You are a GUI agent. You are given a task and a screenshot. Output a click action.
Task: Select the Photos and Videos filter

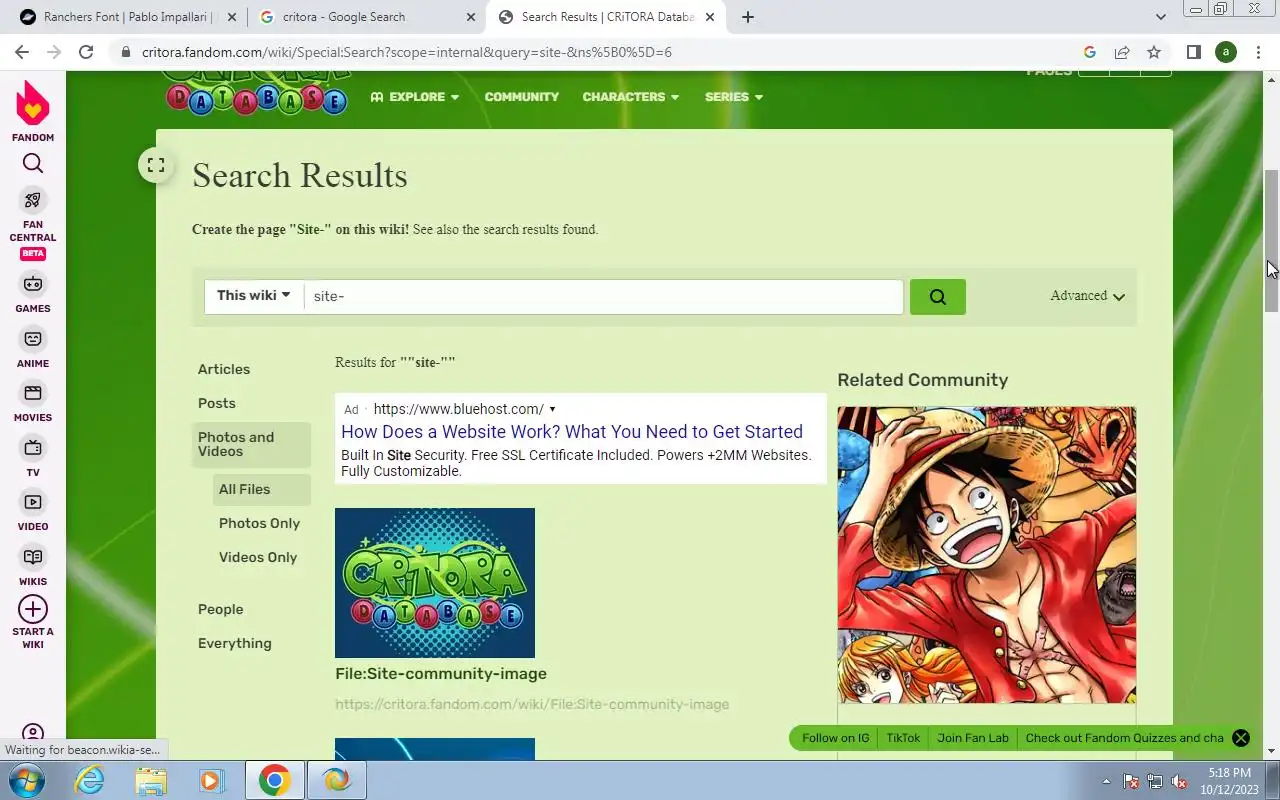251,444
